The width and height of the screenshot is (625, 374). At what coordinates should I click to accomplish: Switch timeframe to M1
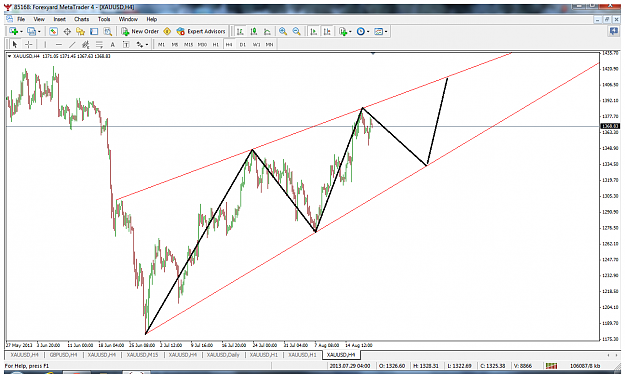point(161,45)
